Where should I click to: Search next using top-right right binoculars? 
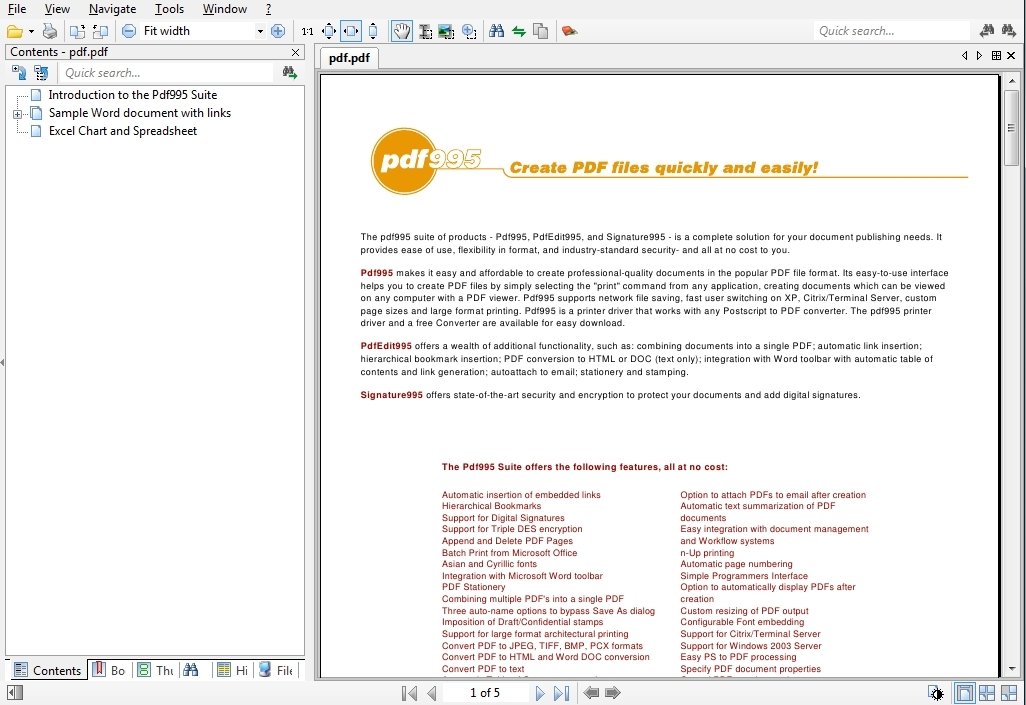pos(1009,30)
